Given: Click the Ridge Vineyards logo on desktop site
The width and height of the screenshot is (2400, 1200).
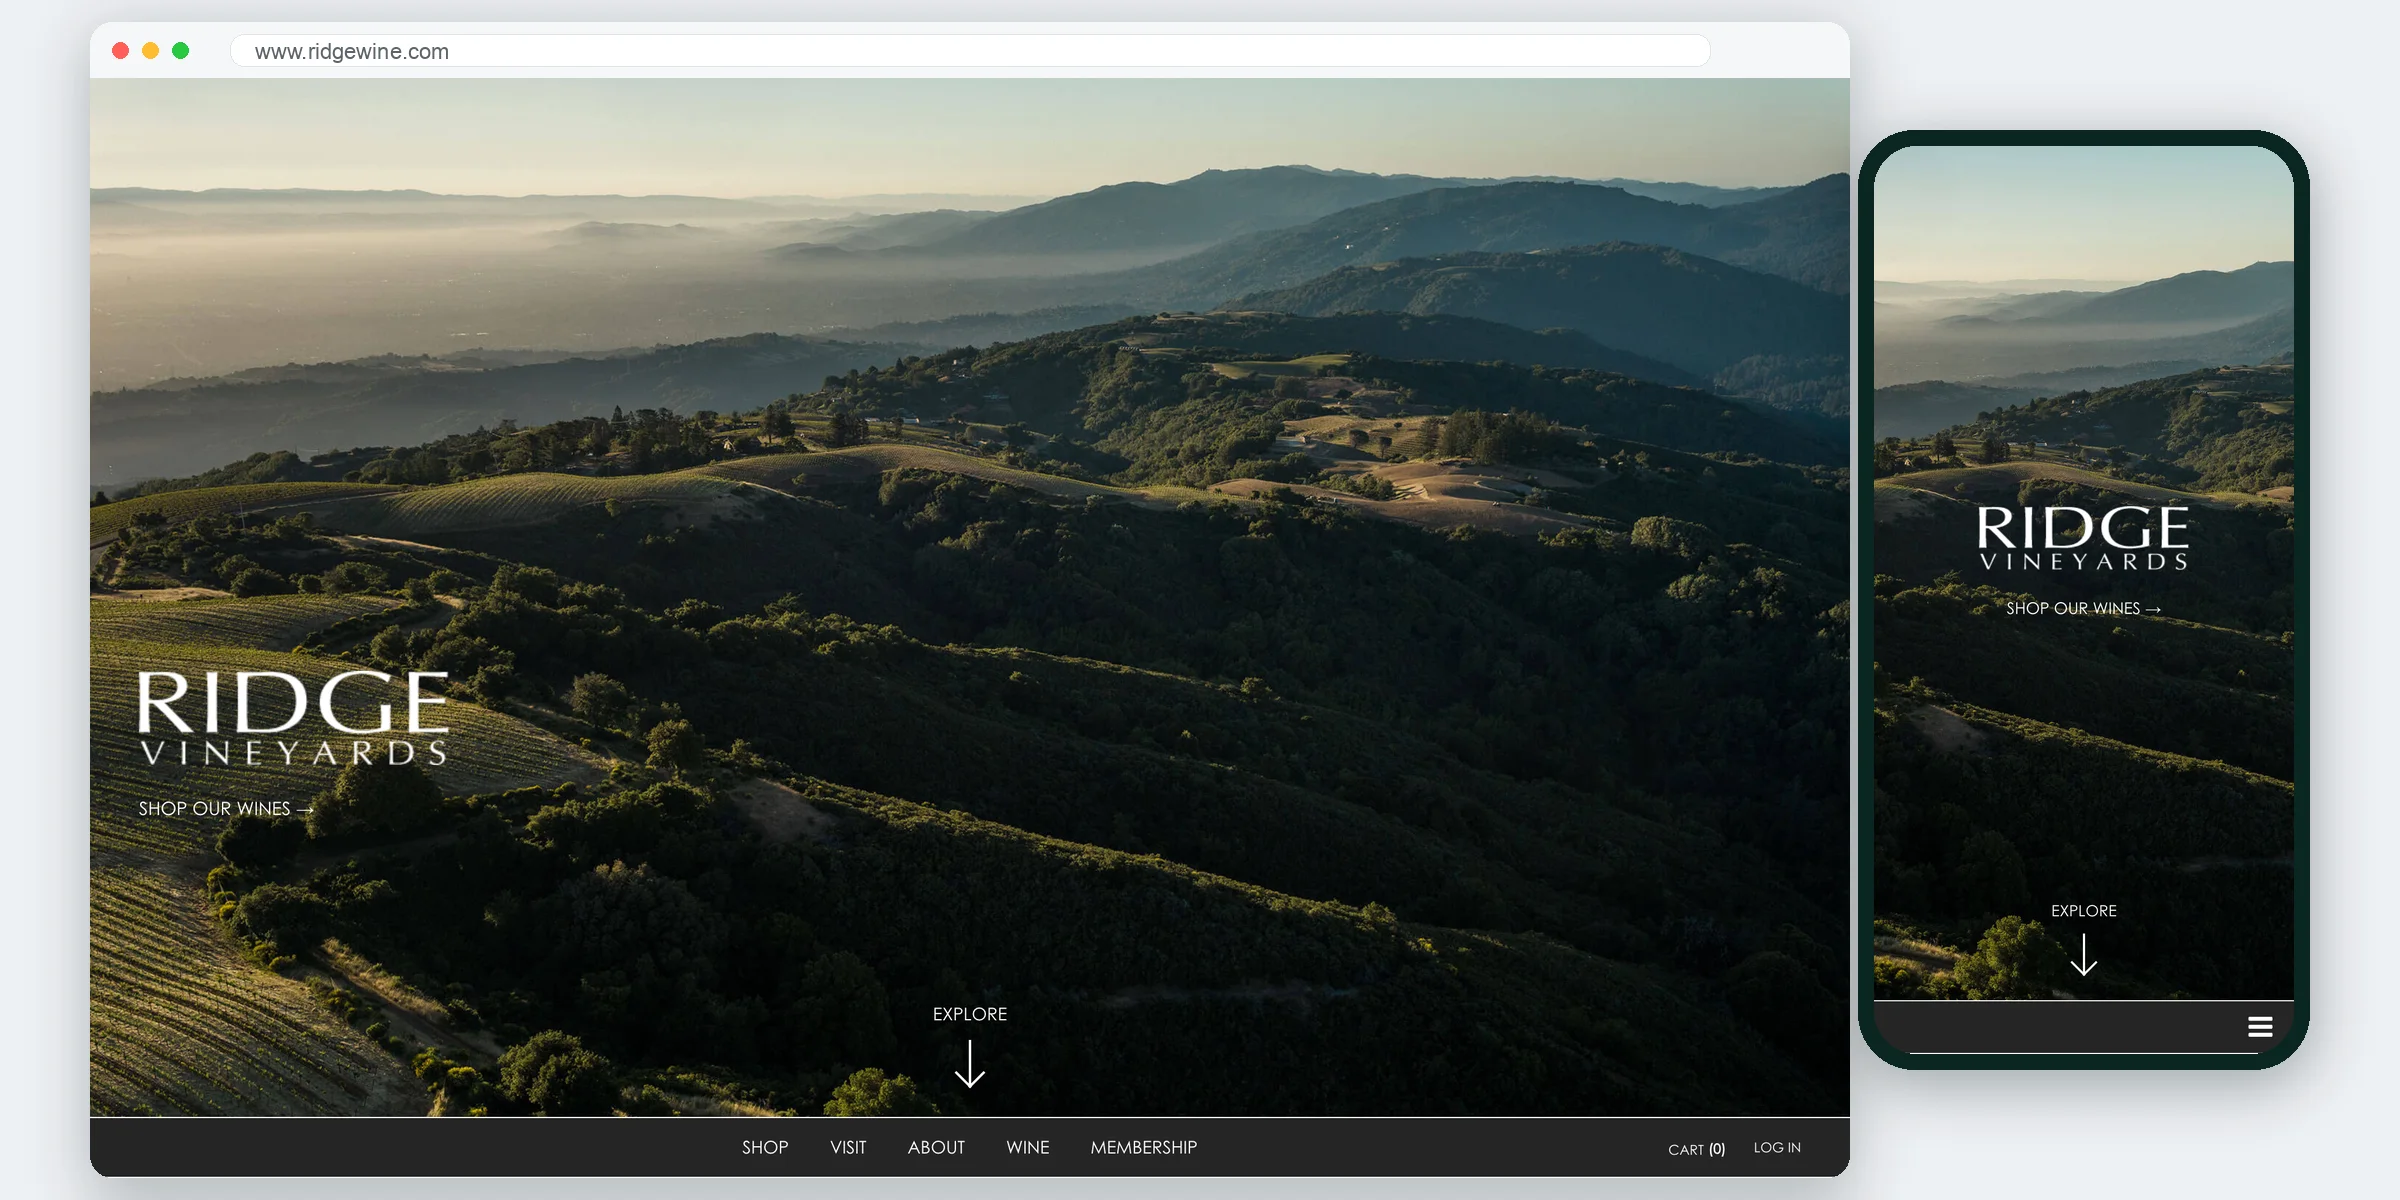Looking at the screenshot, I should 293,718.
